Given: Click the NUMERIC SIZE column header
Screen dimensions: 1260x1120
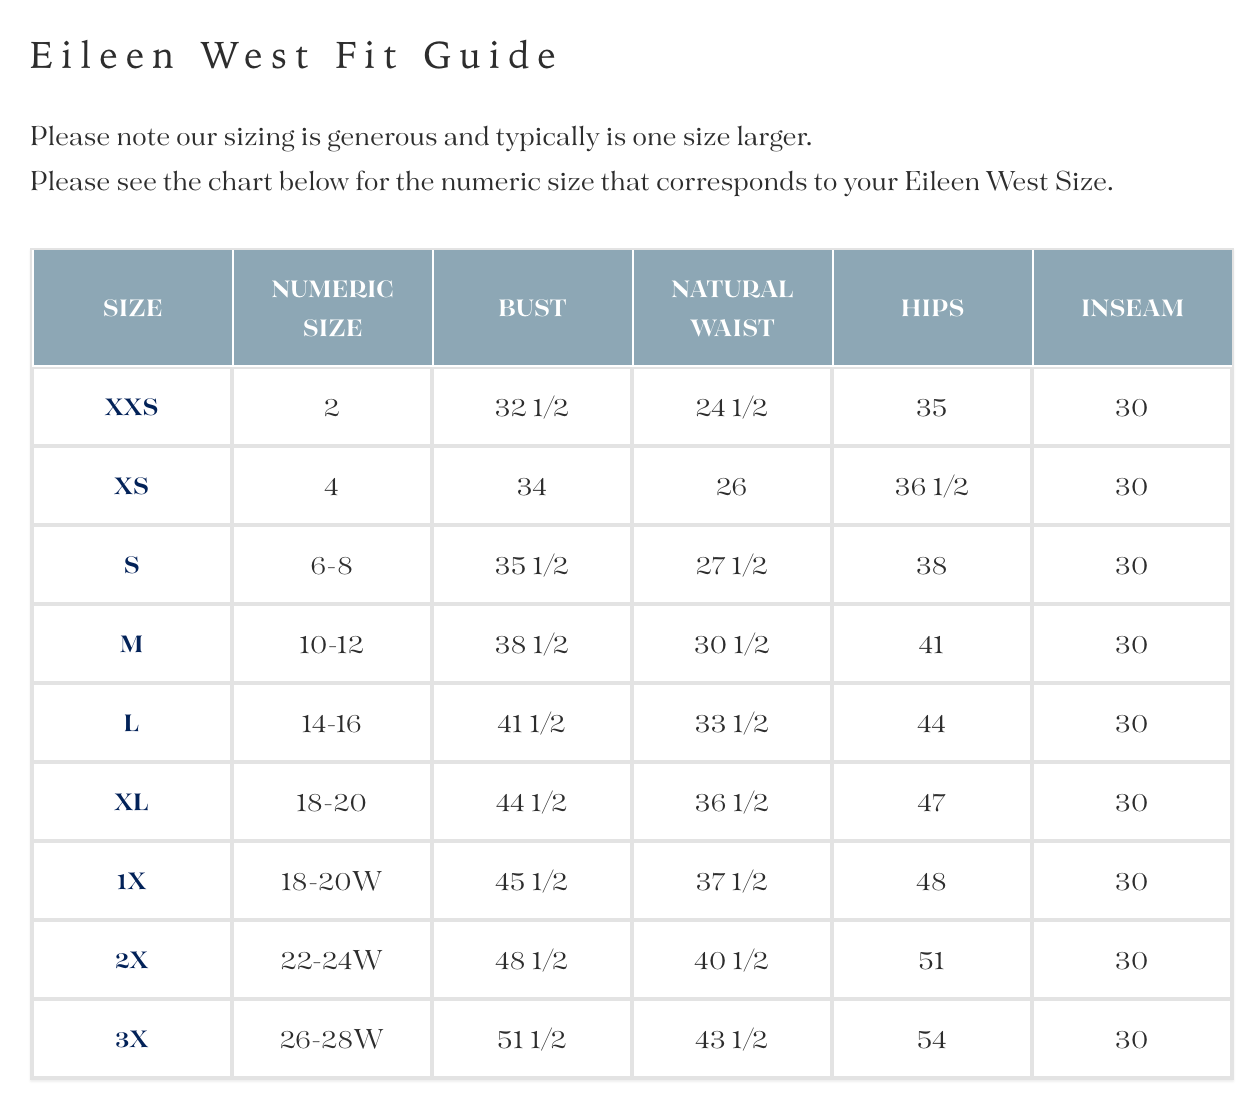Looking at the screenshot, I should click(x=332, y=308).
